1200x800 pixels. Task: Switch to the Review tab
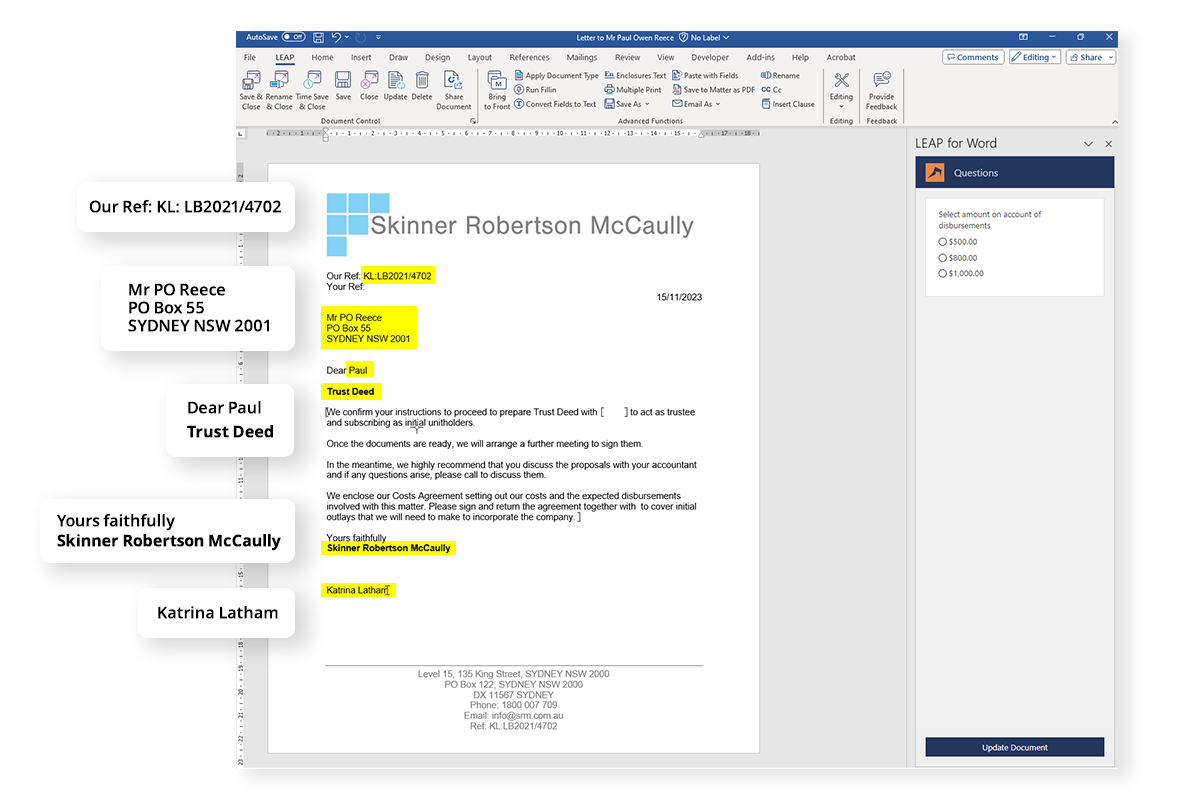click(x=628, y=58)
